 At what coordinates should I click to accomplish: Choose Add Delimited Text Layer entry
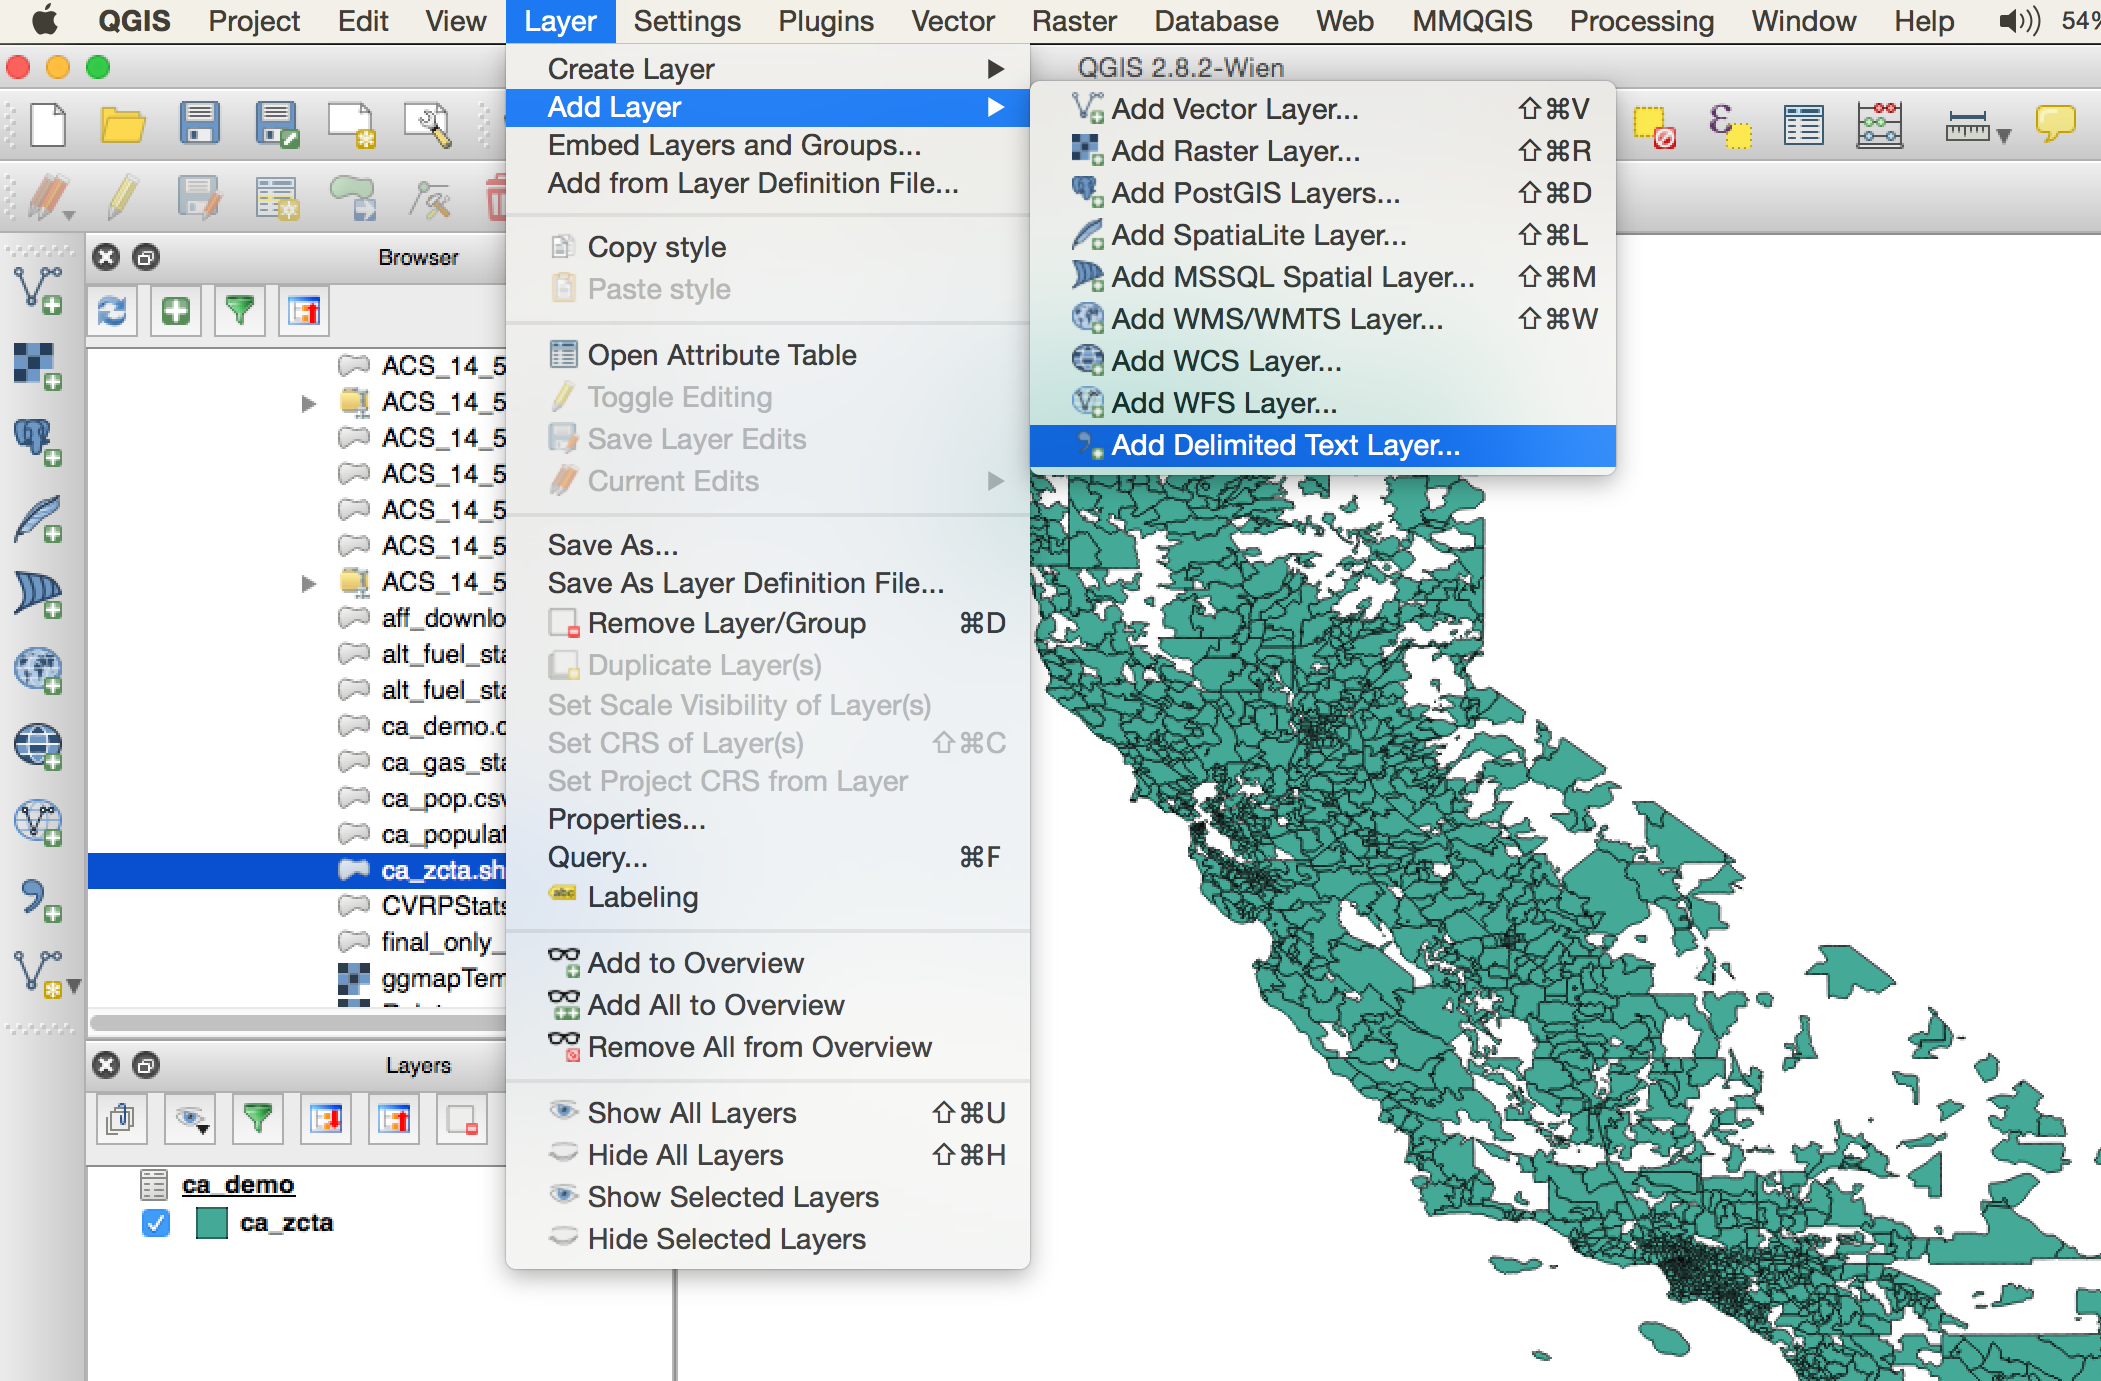(x=1323, y=445)
